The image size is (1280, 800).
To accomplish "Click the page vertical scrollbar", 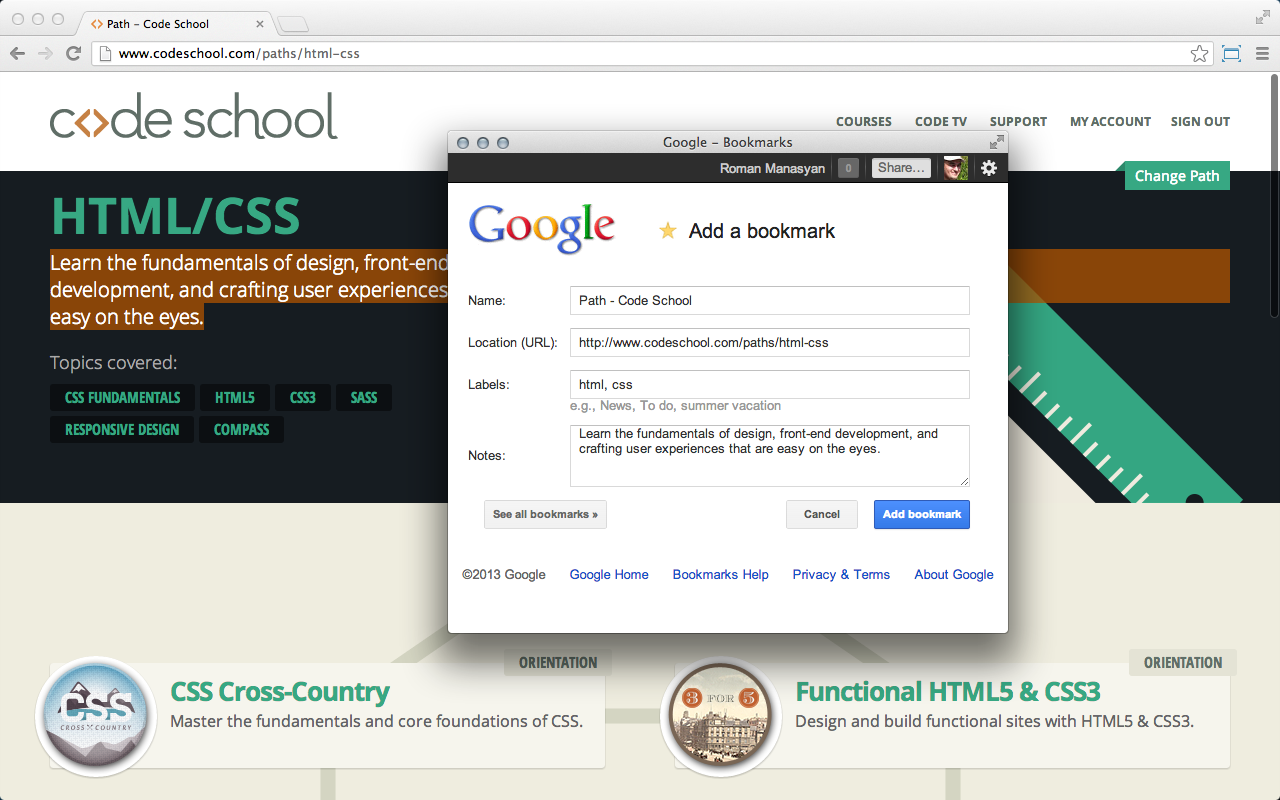I will click(x=1273, y=195).
